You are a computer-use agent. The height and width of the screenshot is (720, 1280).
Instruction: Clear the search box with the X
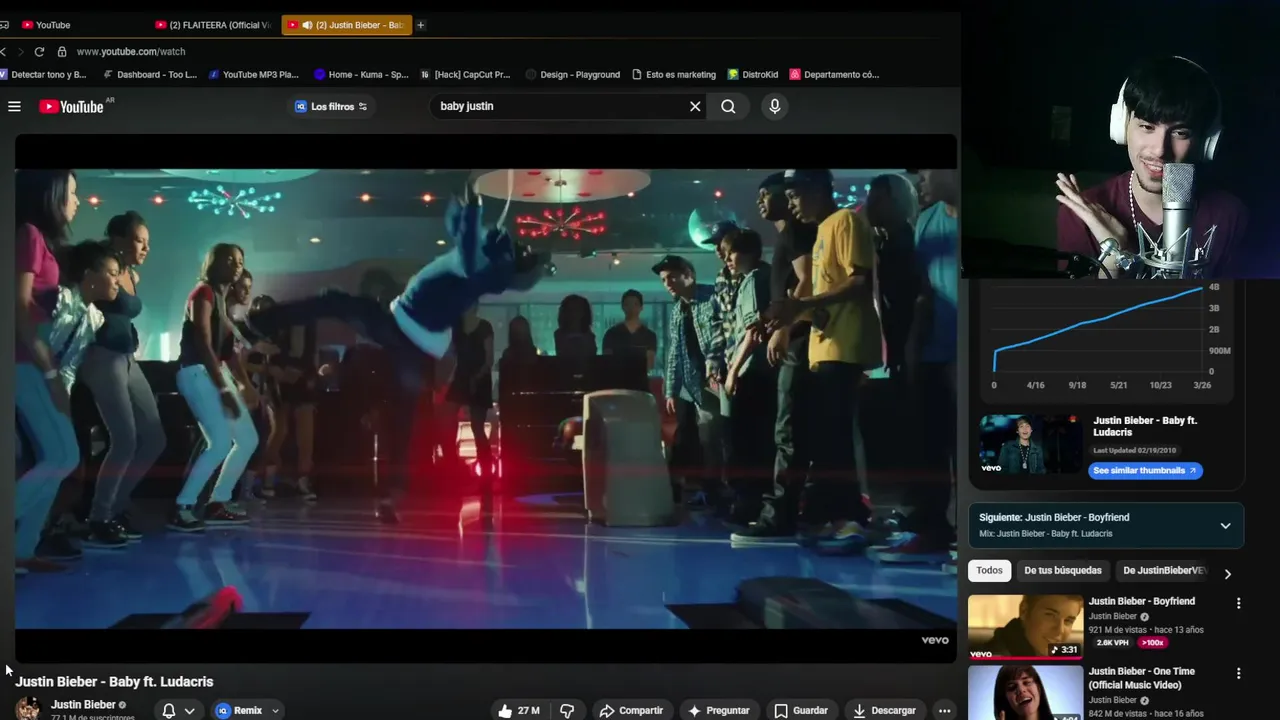pyautogui.click(x=695, y=106)
